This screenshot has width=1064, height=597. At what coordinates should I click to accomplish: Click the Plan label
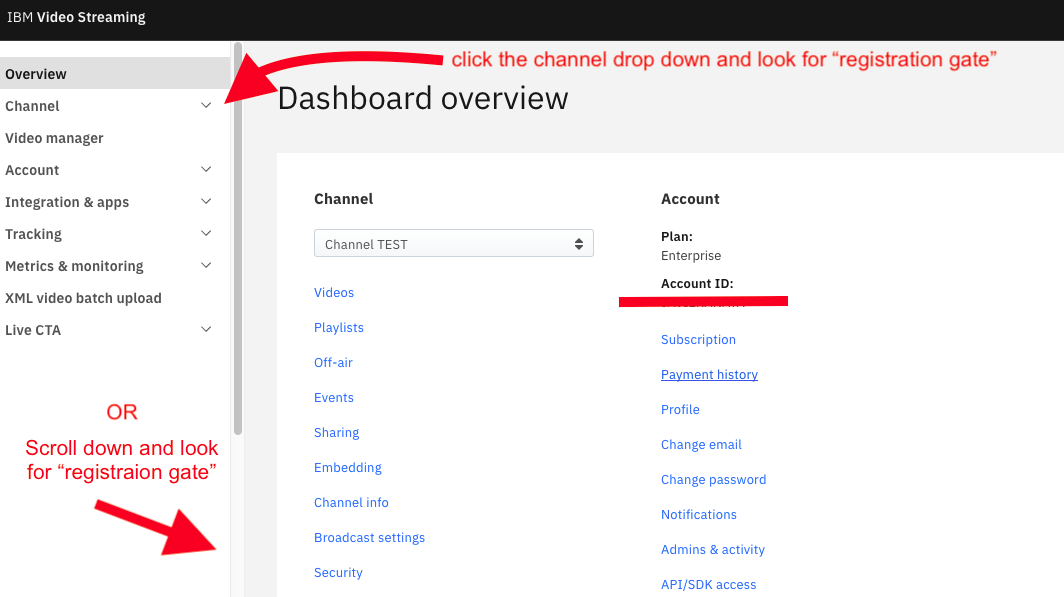(677, 237)
